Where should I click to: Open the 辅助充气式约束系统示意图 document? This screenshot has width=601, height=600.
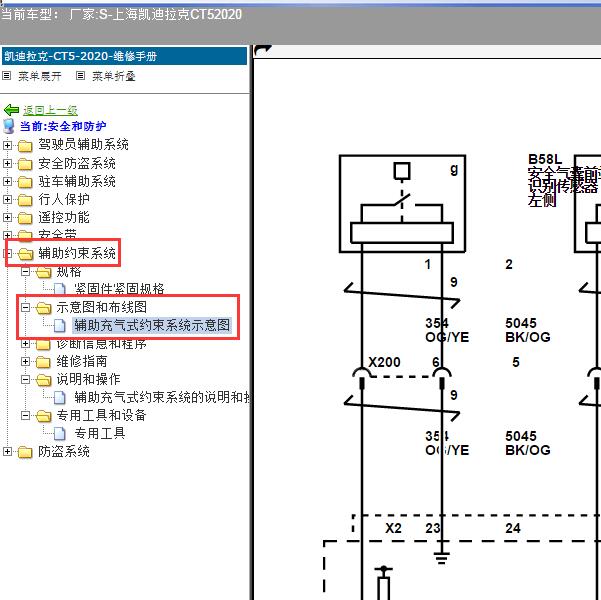[152, 325]
